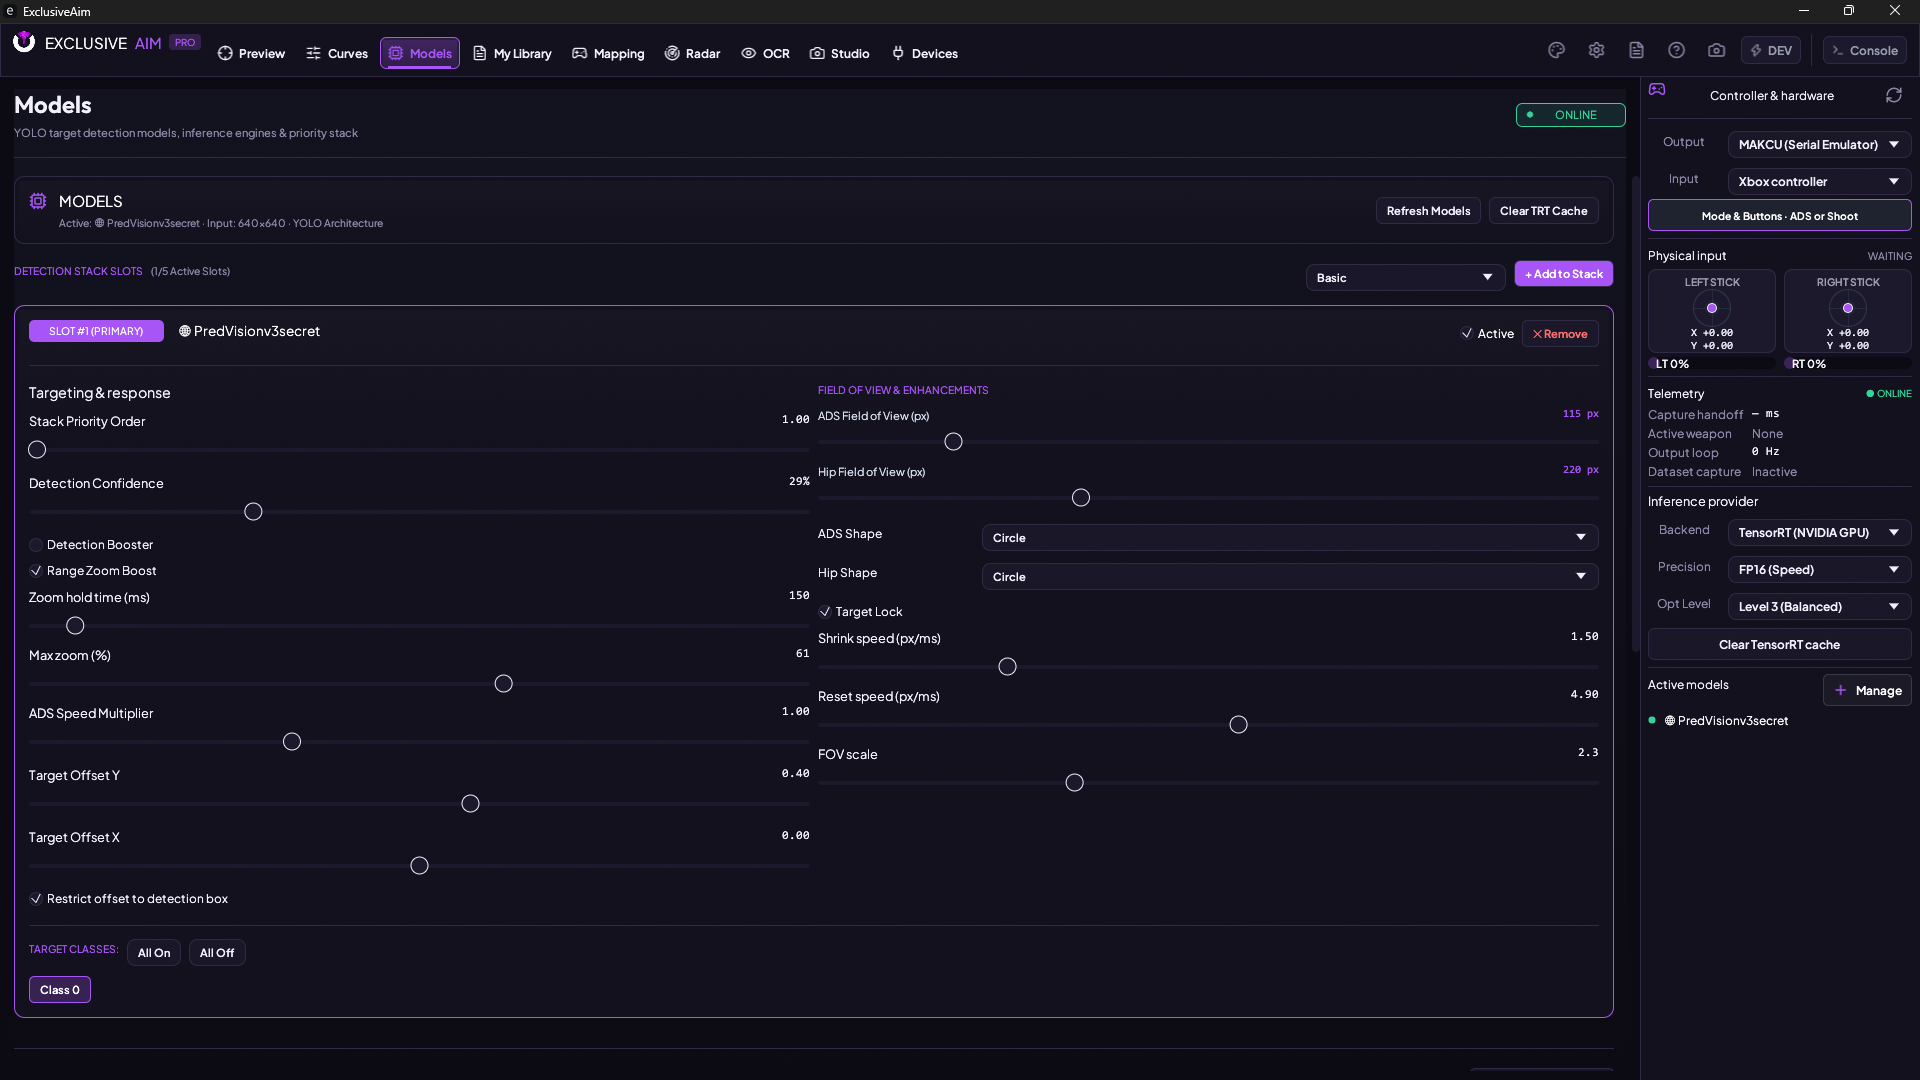Open the Output MAKCU dropdown
The height and width of the screenshot is (1080, 1920).
1819,145
